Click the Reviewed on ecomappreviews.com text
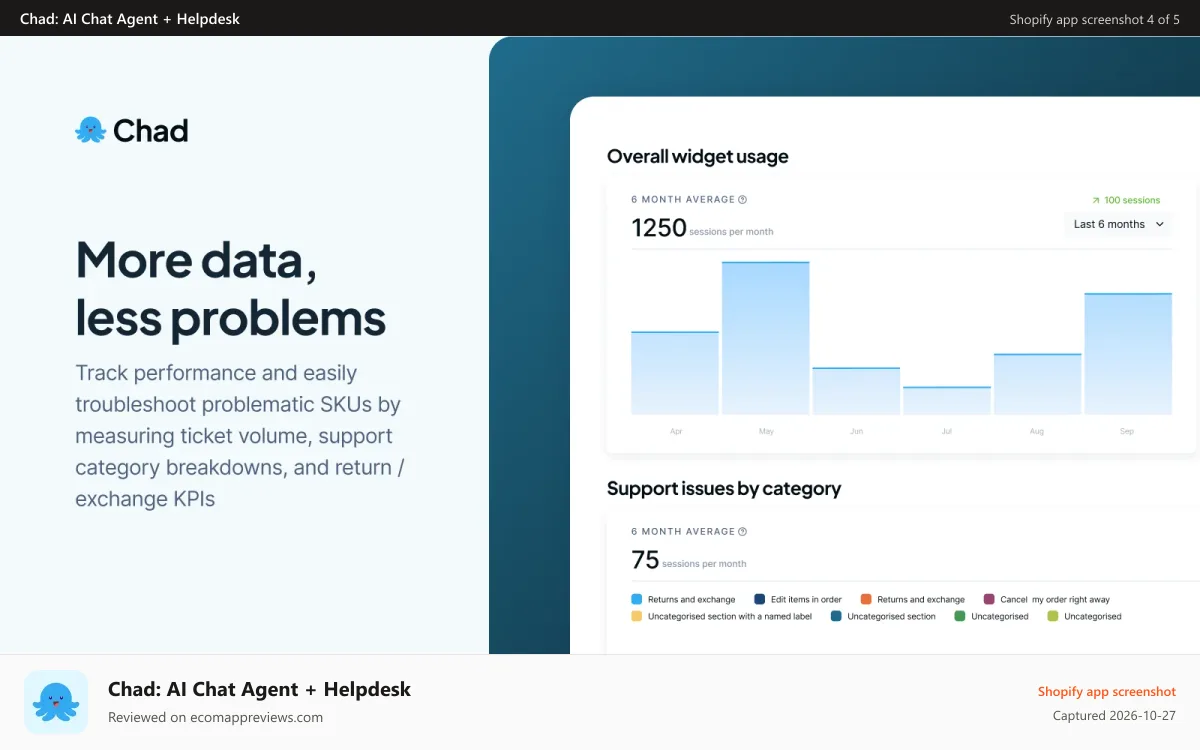The width and height of the screenshot is (1200, 750). click(215, 717)
